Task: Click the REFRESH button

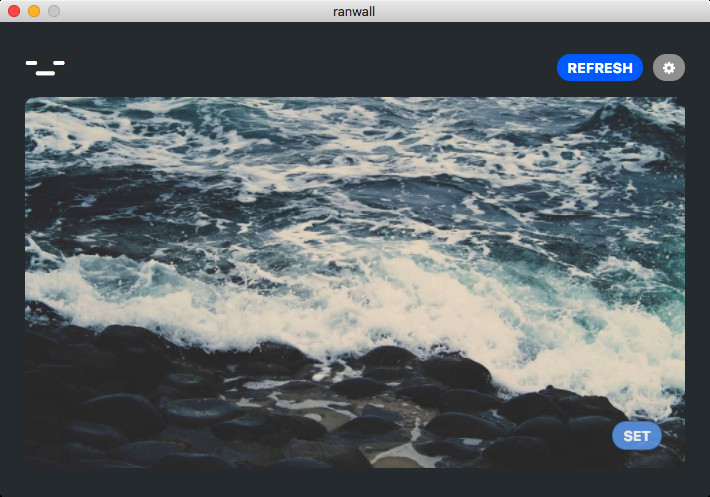Action: tap(600, 68)
